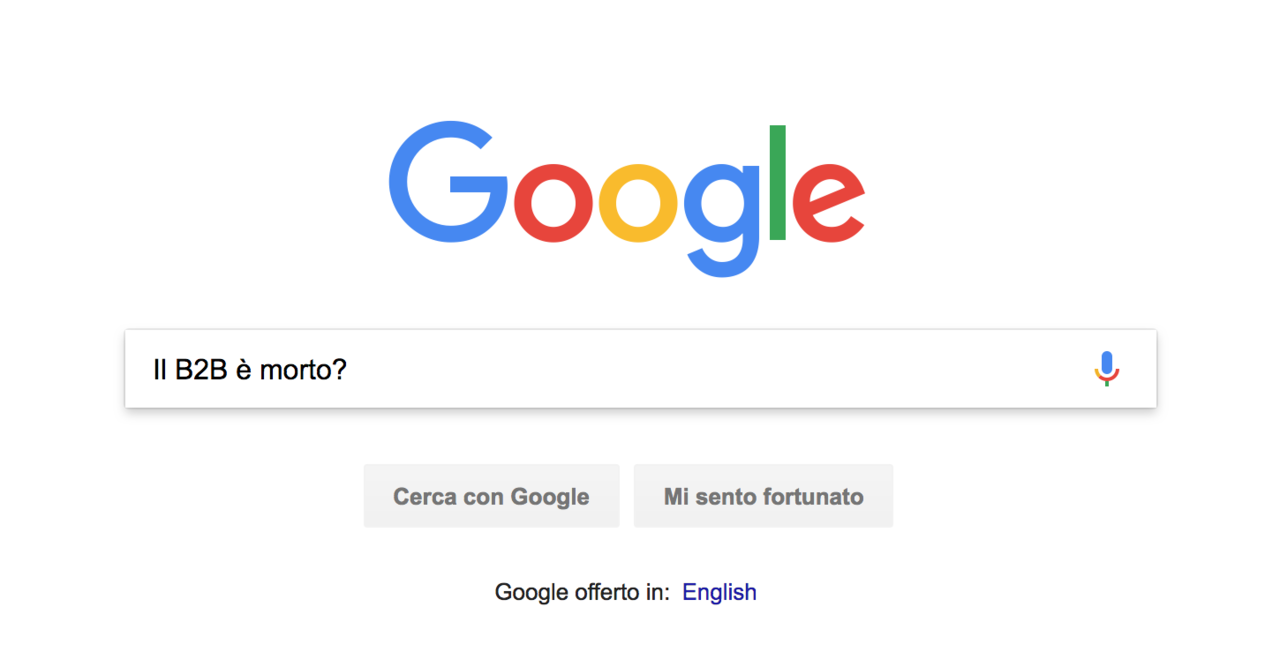Select the "è" character in the query
The image size is (1280, 667).
pyautogui.click(x=244, y=370)
